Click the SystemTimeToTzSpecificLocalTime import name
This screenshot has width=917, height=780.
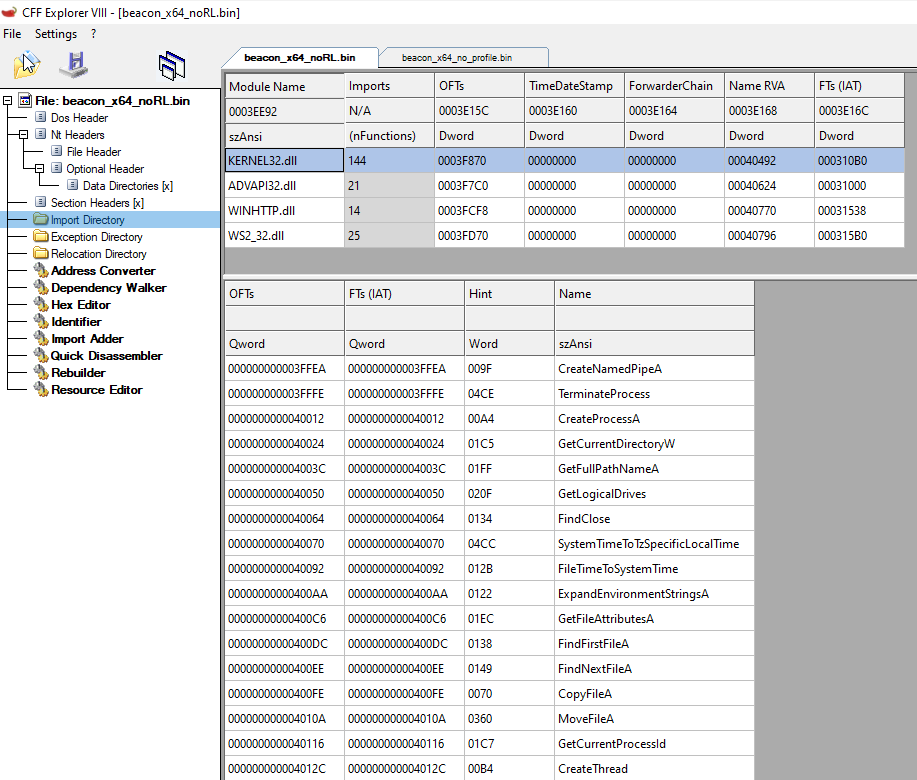pos(649,544)
